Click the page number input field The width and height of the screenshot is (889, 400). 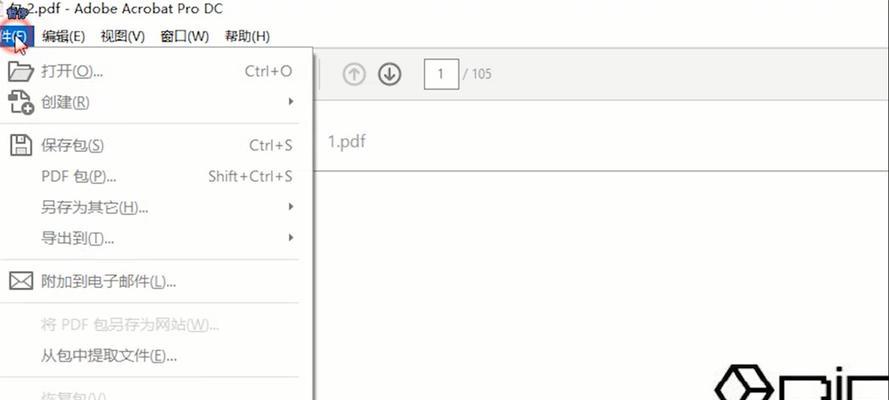[x=441, y=74]
